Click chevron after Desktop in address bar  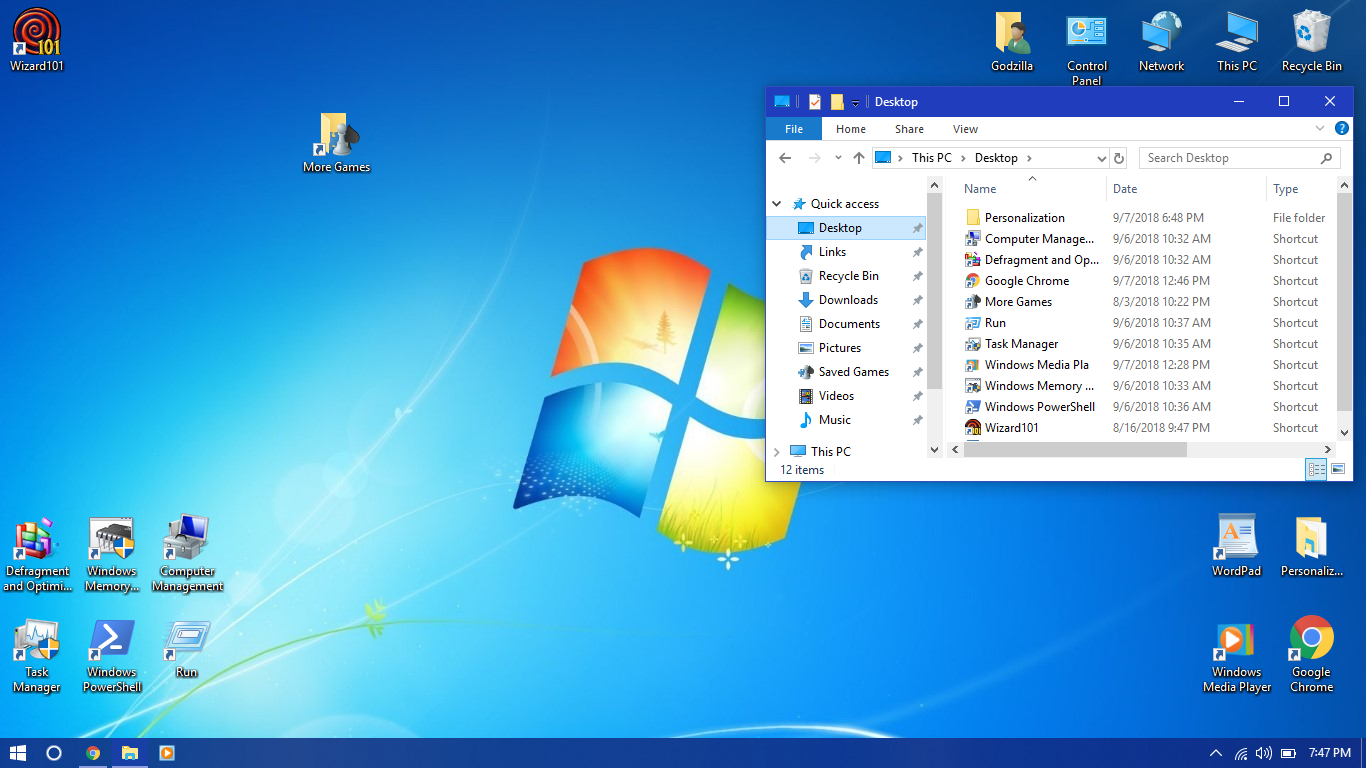tap(1029, 158)
